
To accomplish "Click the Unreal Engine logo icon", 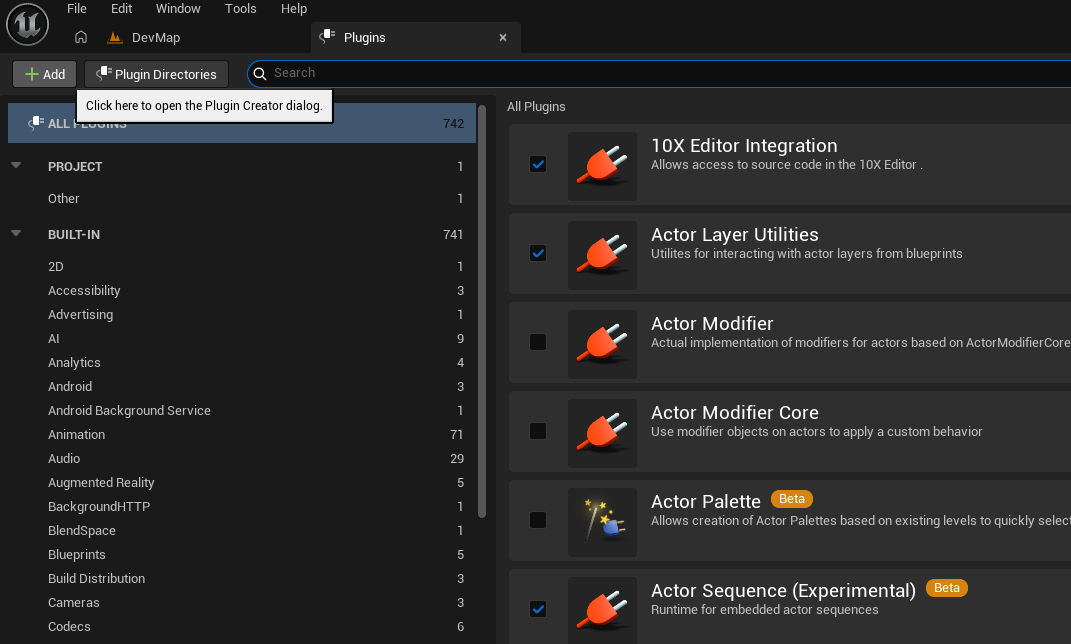I will pyautogui.click(x=27, y=24).
